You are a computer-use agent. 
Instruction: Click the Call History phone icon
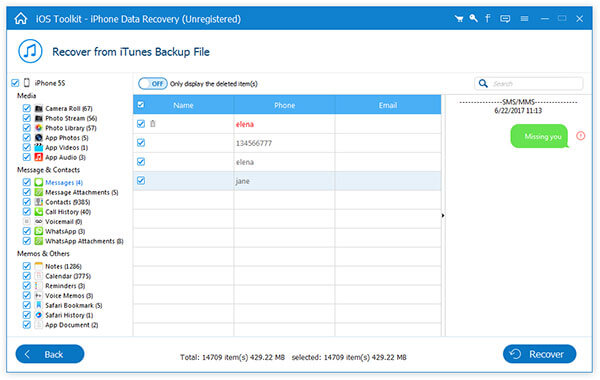[39, 212]
